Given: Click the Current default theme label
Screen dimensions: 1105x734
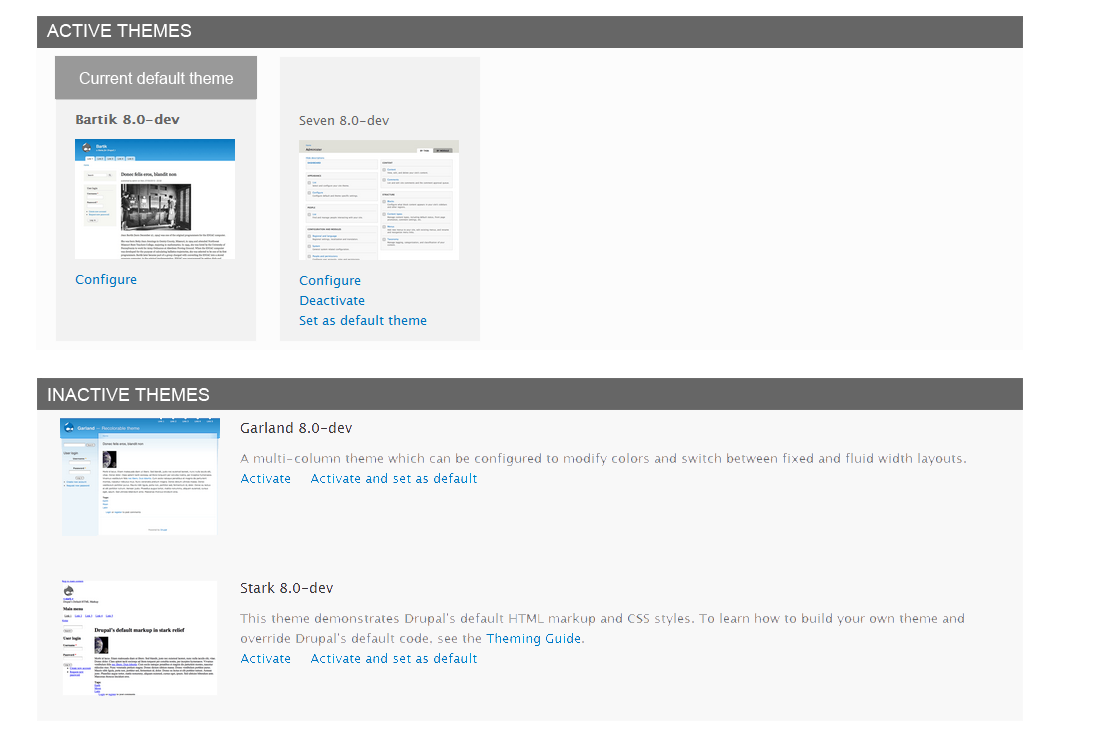Looking at the screenshot, I should 156,78.
